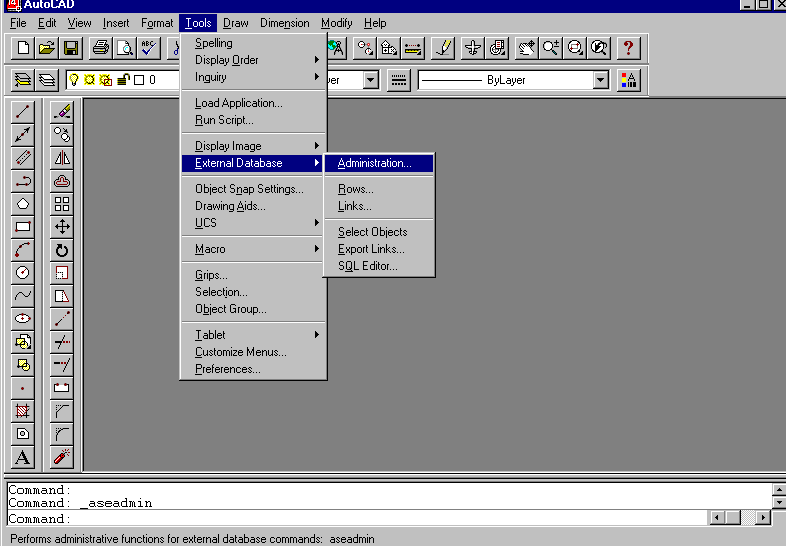Toggle layer 0 lock padlock icon

pos(123,80)
